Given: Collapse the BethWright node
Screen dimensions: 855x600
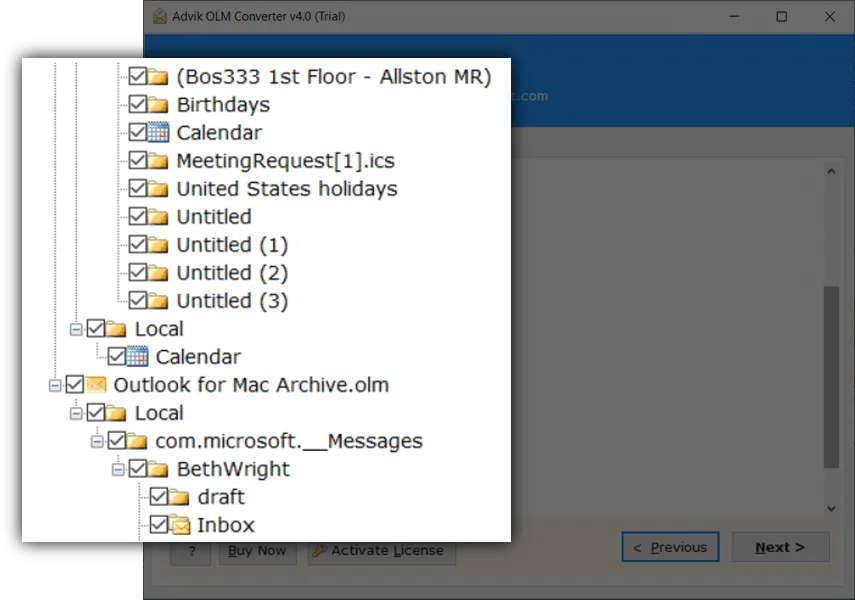Looking at the screenshot, I should 118,470.
